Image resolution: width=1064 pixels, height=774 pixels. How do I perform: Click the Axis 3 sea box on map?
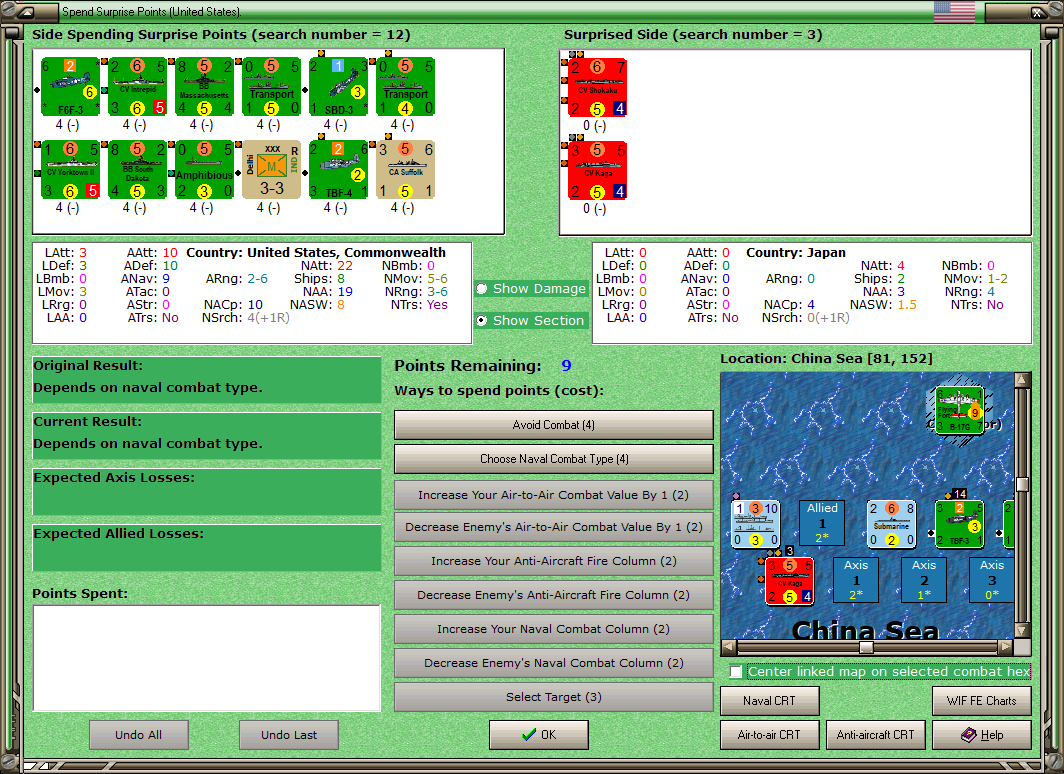(x=992, y=580)
